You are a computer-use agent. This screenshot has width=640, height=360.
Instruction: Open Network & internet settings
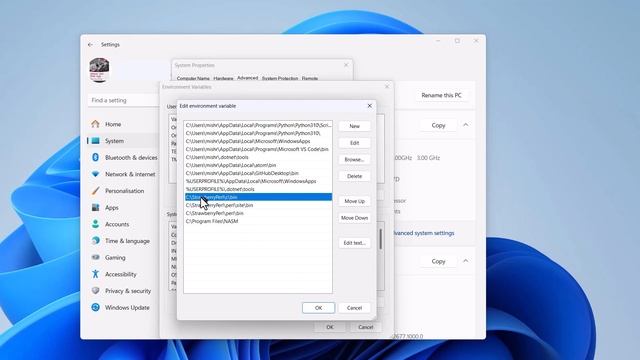tap(130, 174)
